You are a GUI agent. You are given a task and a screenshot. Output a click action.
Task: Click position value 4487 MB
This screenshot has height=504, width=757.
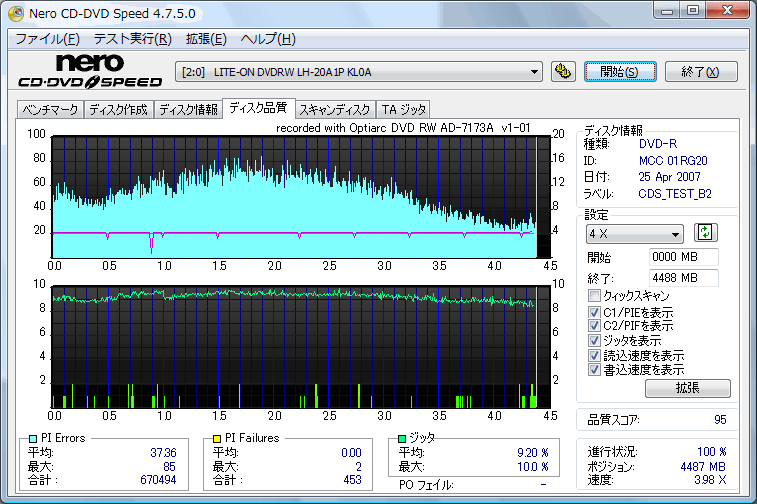click(703, 467)
